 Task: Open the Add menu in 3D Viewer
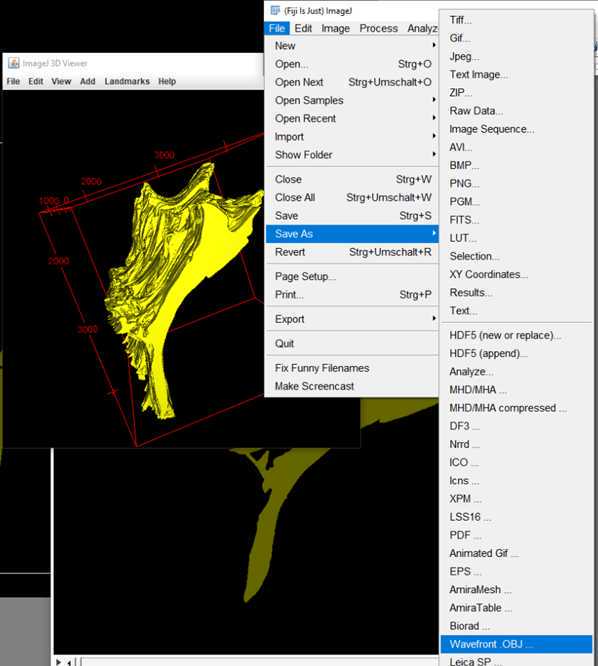pyautogui.click(x=87, y=81)
